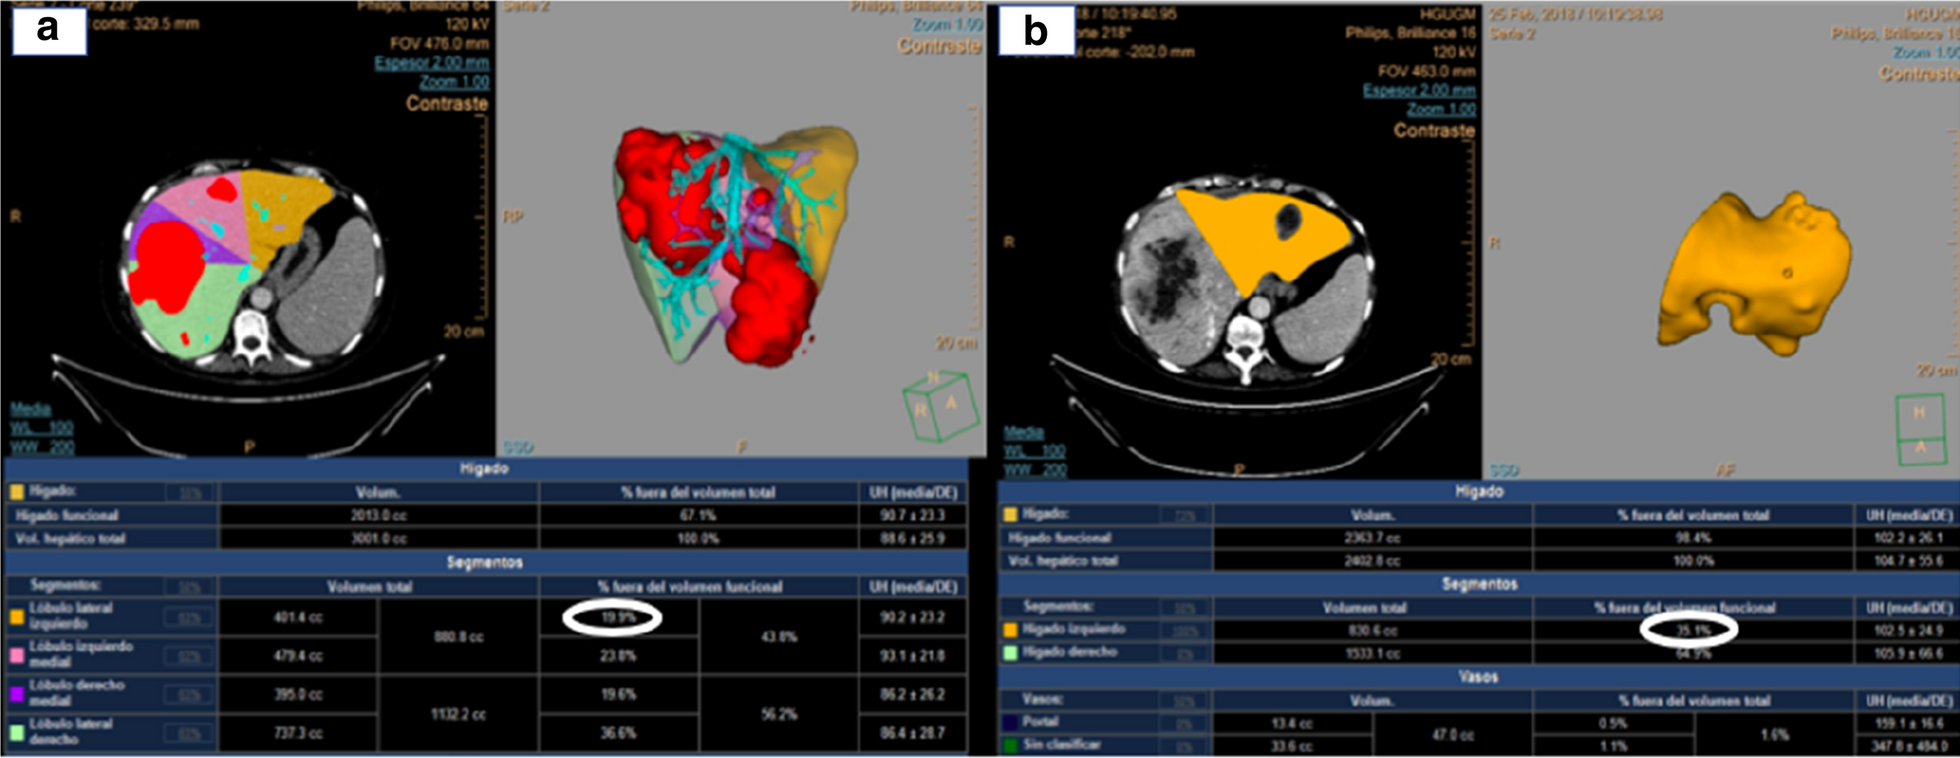The image size is (1960, 758).
Task: Click Zoom 1.00 in panel b CT view
Action: (1441, 109)
